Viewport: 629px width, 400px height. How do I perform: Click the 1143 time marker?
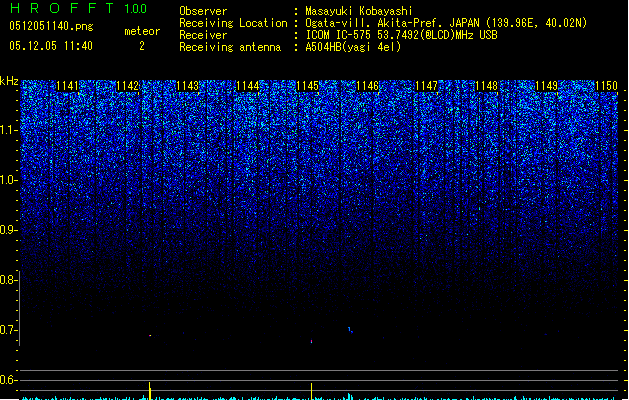tap(187, 86)
